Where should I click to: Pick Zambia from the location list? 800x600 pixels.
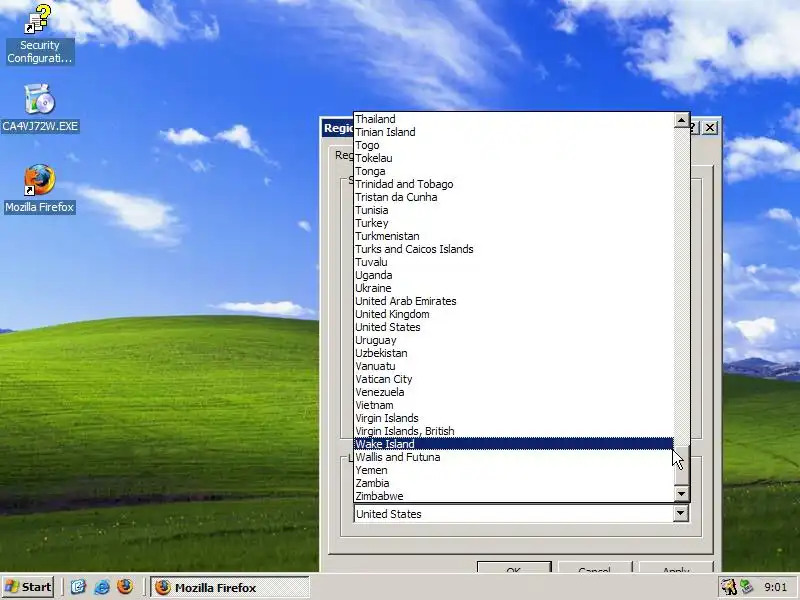point(514,483)
